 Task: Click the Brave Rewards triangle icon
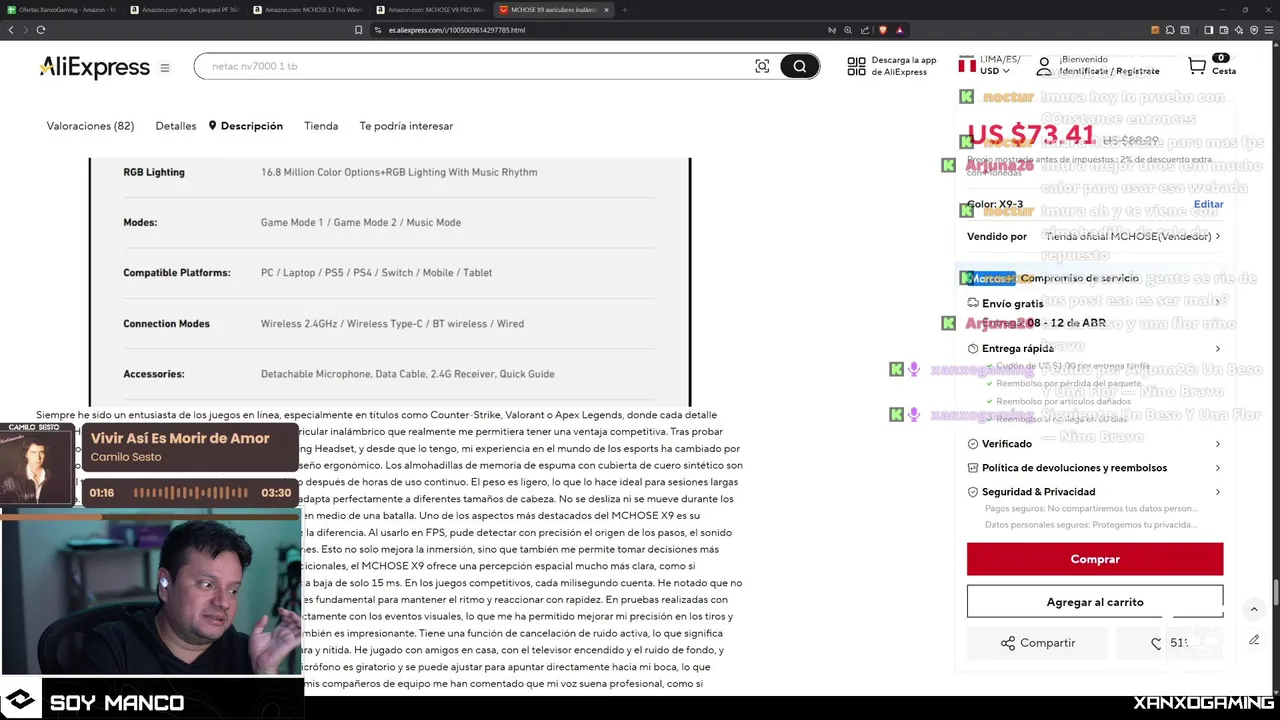click(900, 30)
